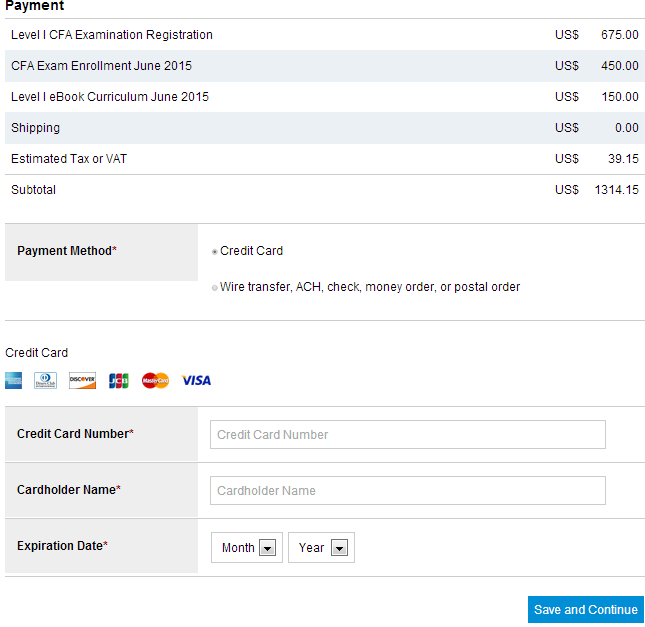Click the Estimated Tax or VAT line

[69, 159]
